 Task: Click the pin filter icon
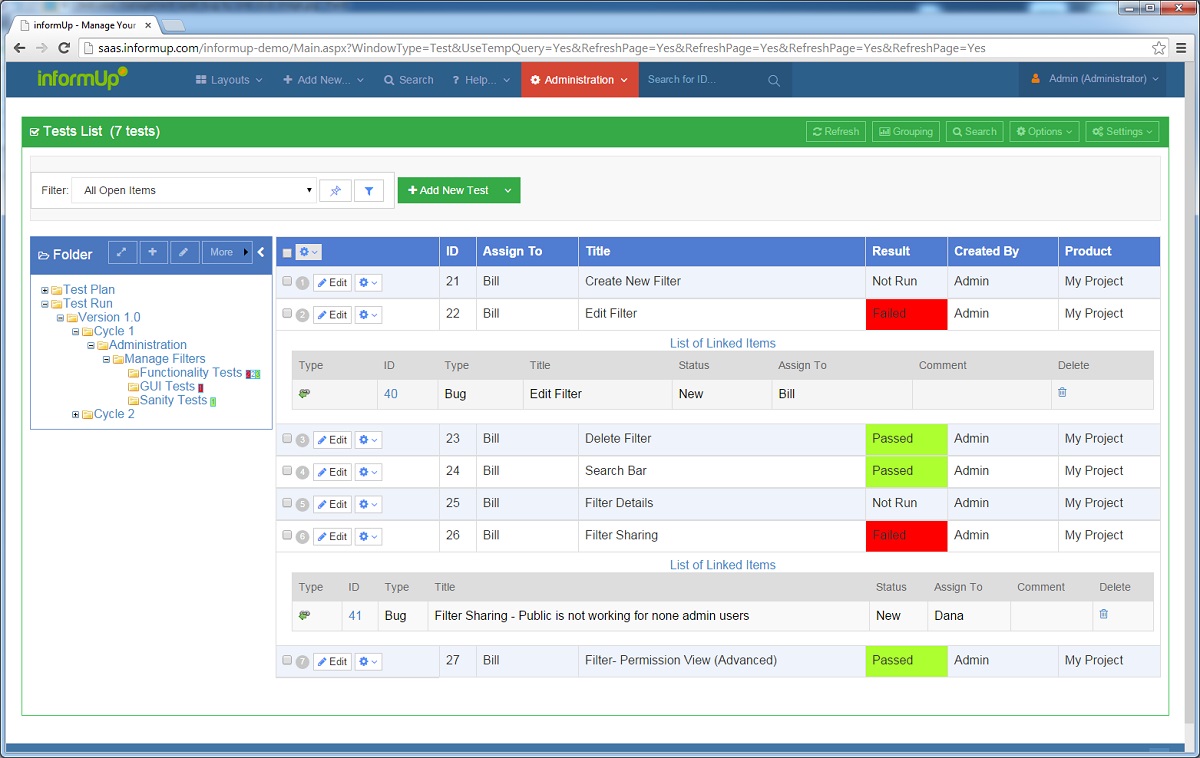(335, 190)
